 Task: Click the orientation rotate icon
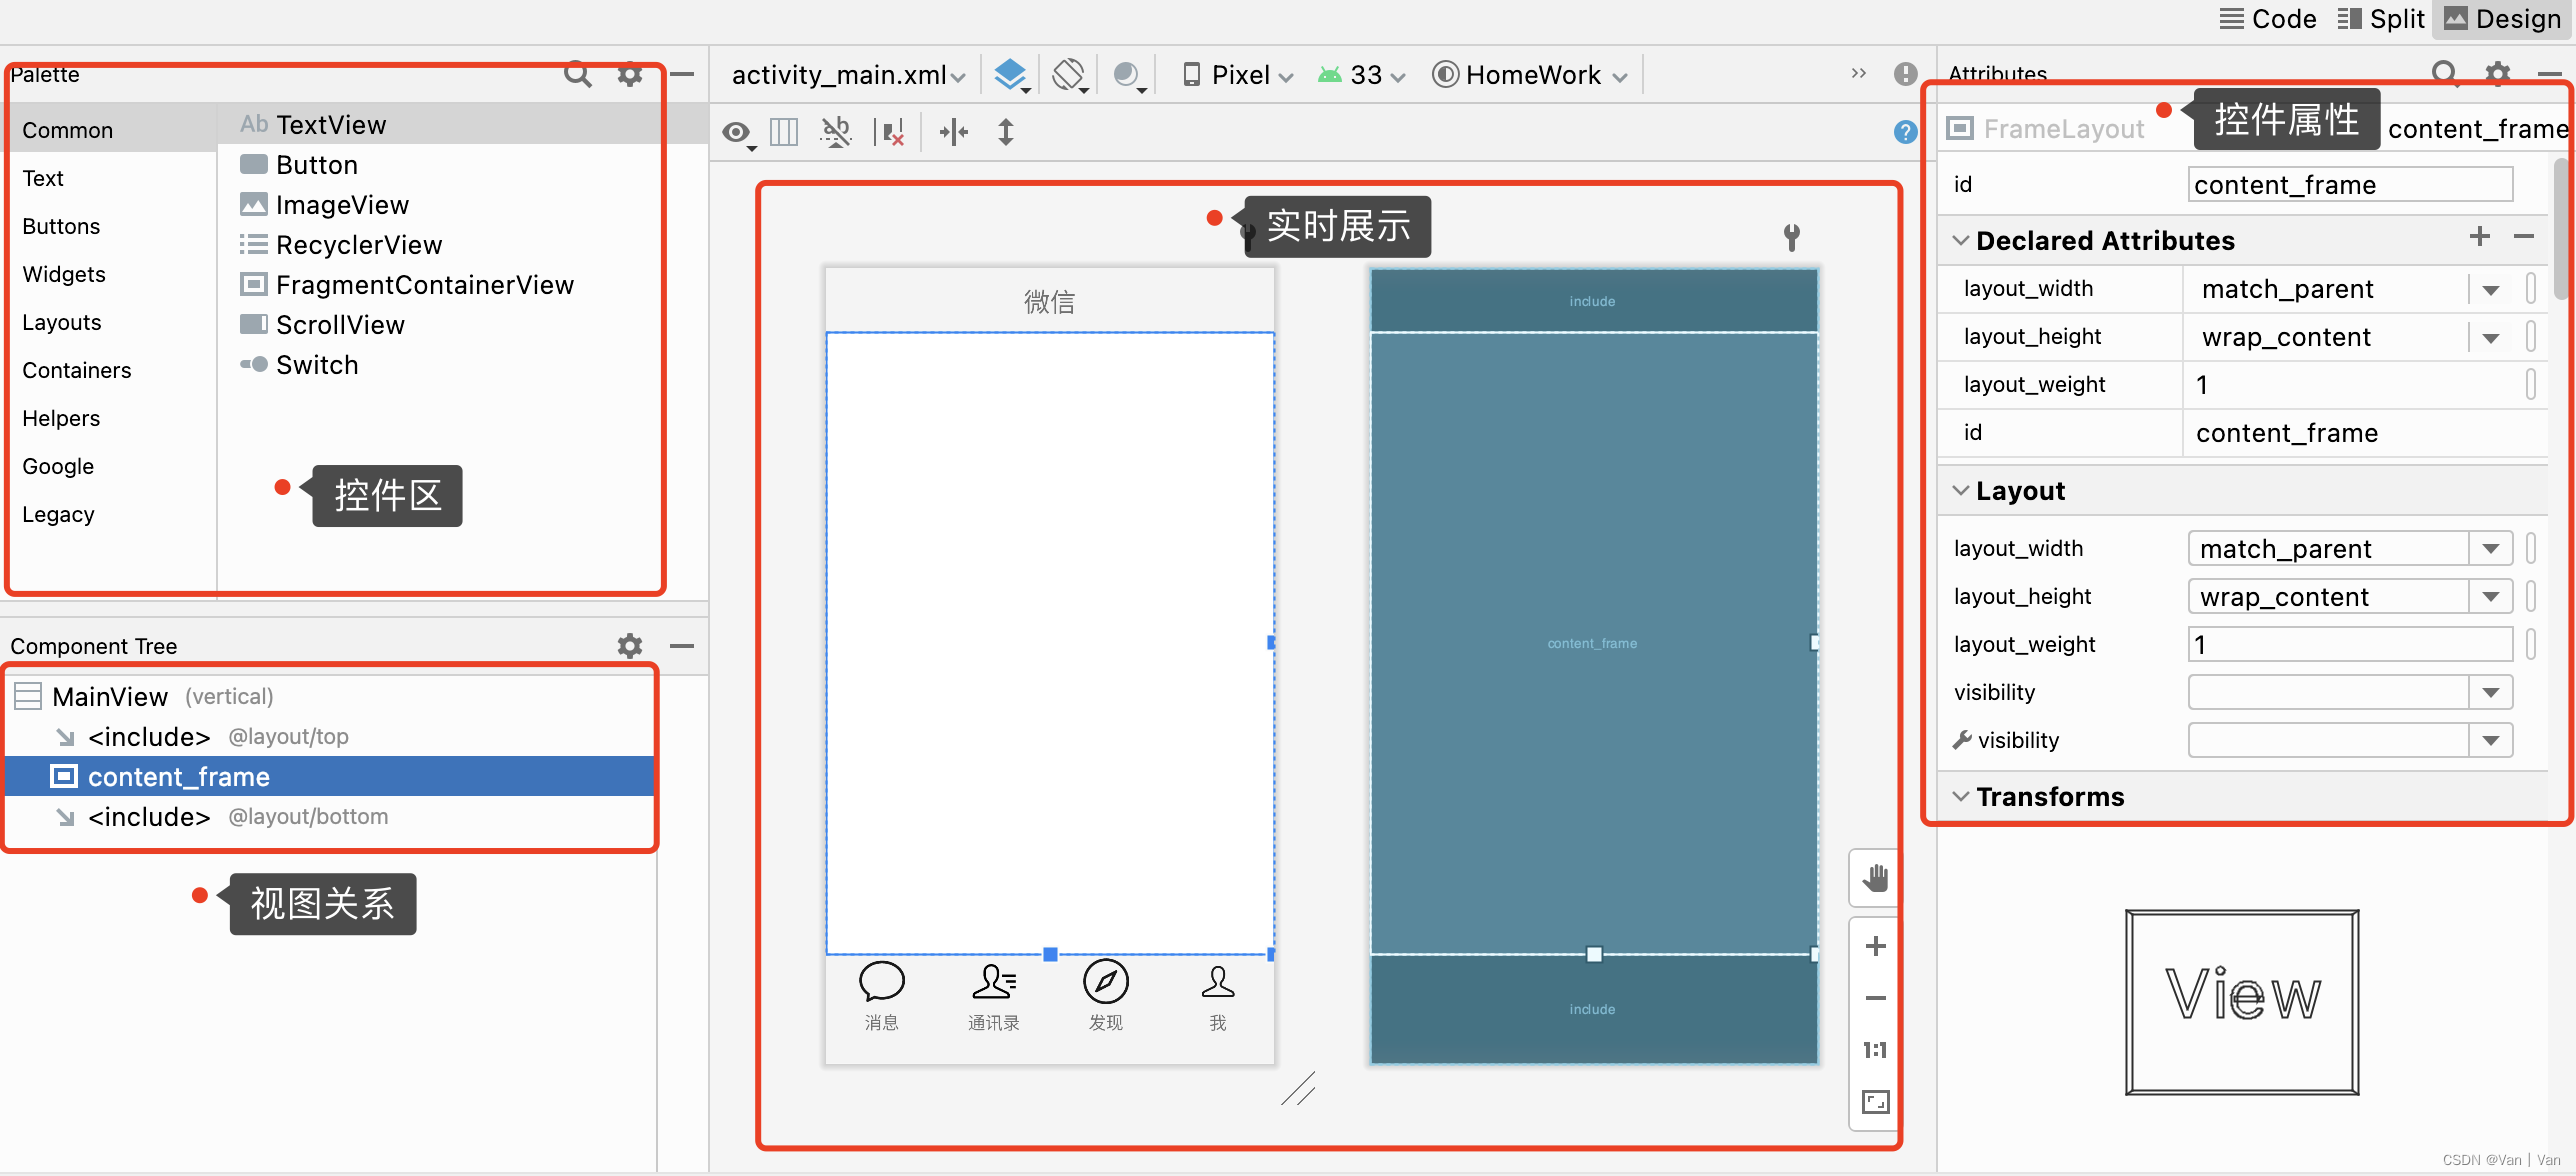tap(1068, 75)
